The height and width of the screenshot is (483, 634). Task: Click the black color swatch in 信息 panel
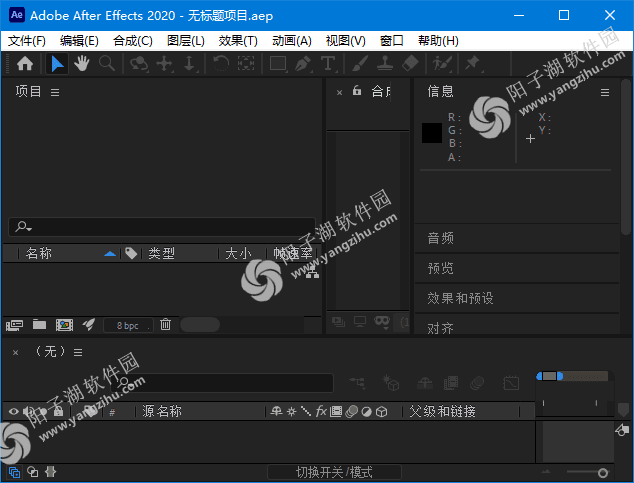tap(432, 133)
